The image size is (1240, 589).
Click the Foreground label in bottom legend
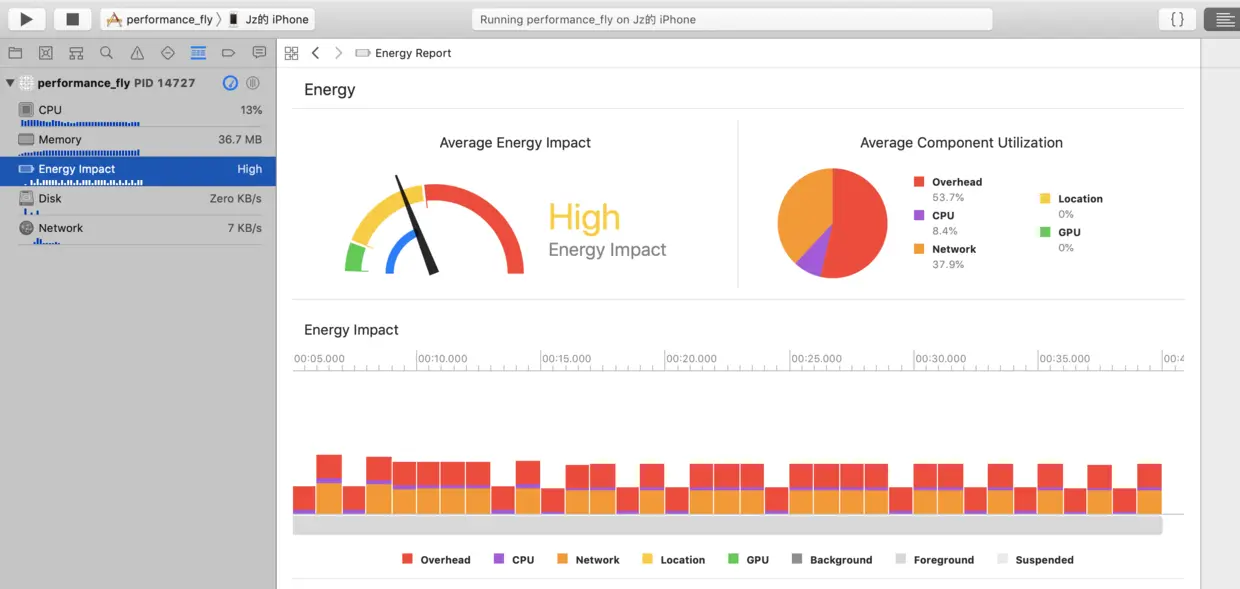click(944, 560)
